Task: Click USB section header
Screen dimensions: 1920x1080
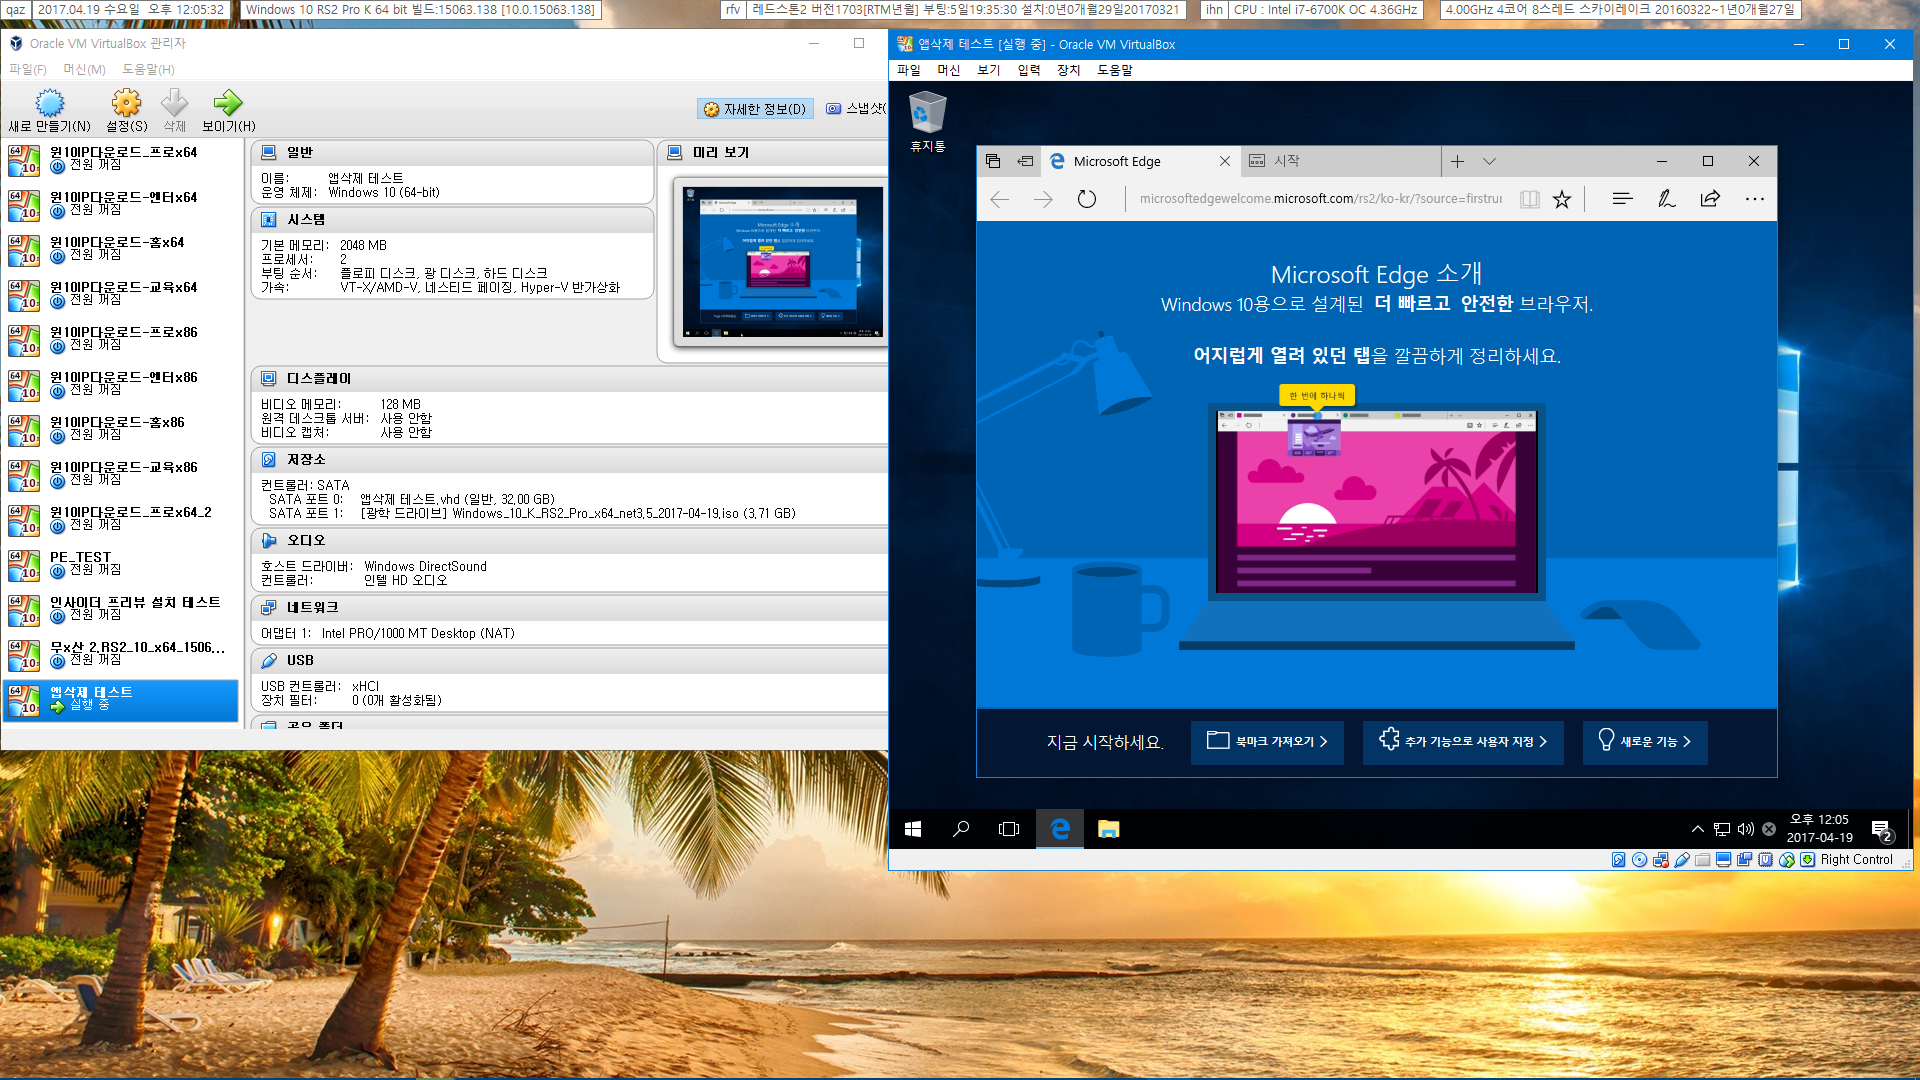Action: pos(569,660)
